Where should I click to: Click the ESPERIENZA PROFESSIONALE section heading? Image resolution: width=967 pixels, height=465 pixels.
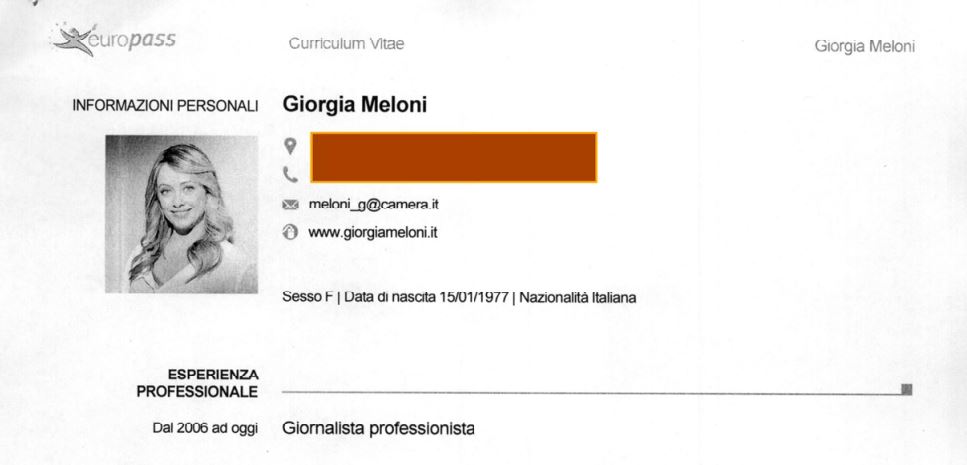coord(197,383)
